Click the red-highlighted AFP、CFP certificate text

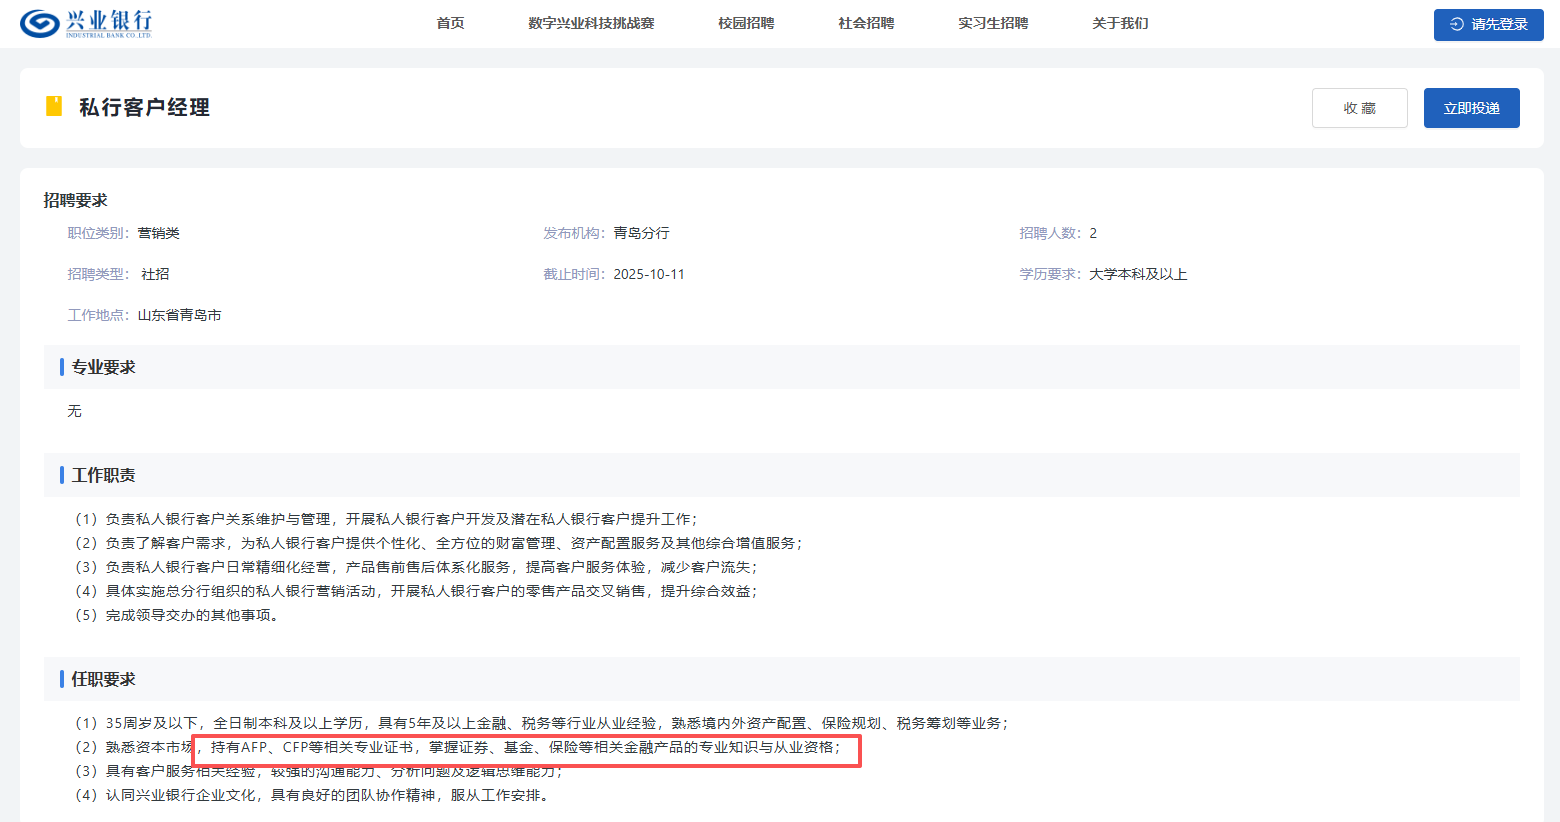525,748
